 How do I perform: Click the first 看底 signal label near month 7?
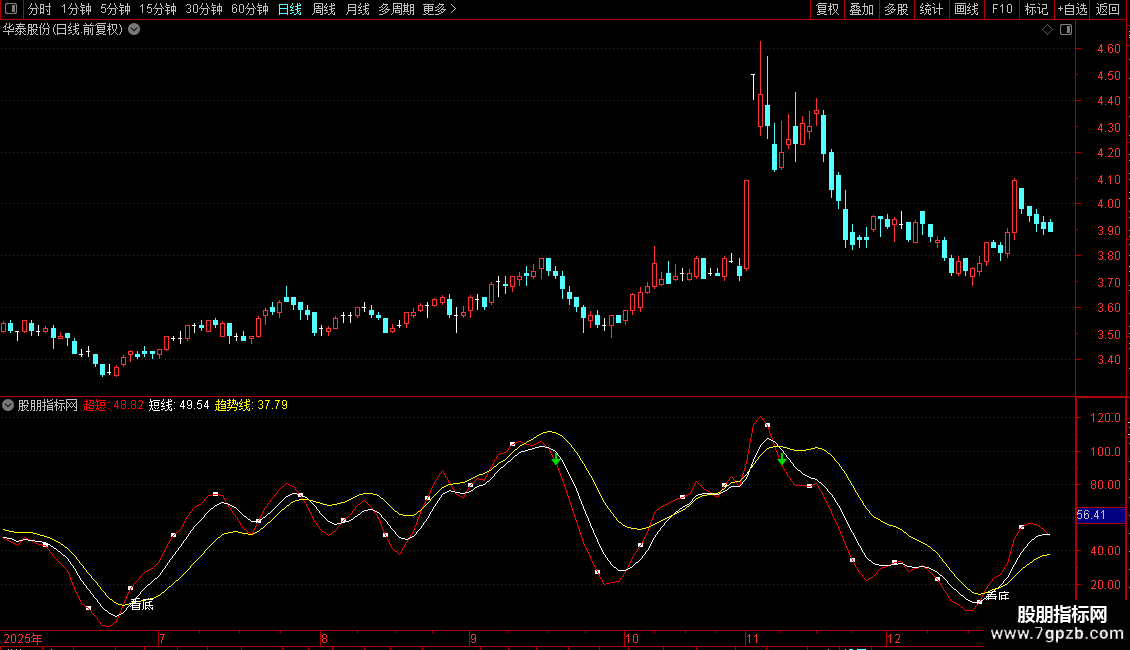pos(142,605)
